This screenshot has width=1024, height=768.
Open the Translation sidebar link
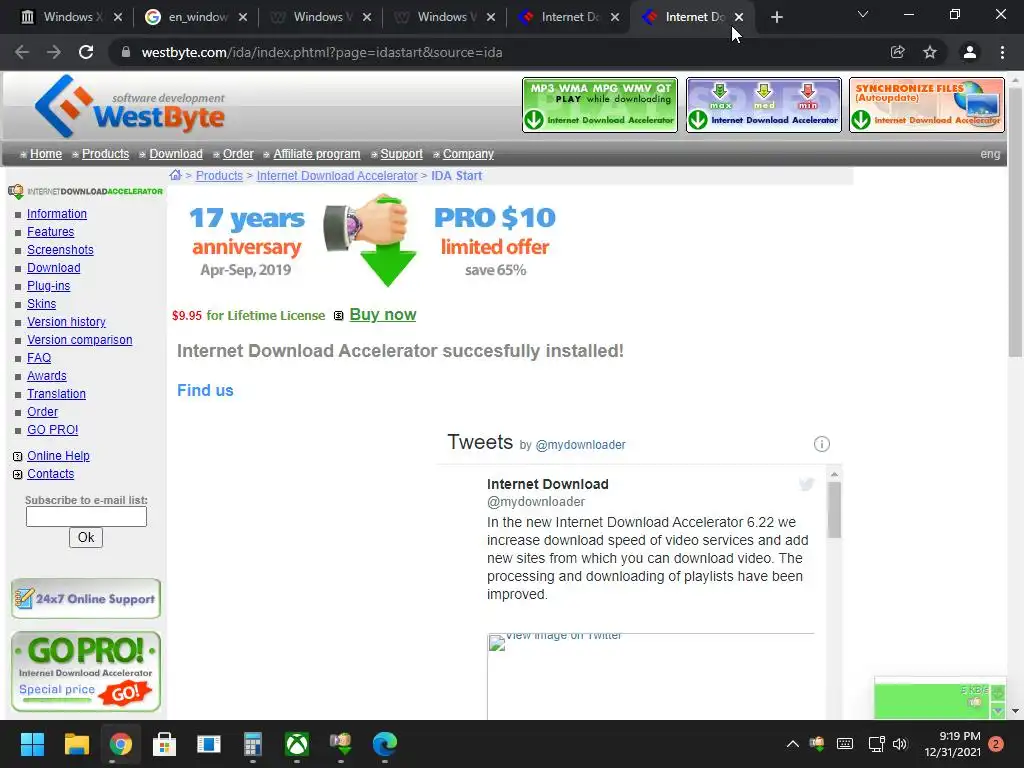tap(56, 394)
